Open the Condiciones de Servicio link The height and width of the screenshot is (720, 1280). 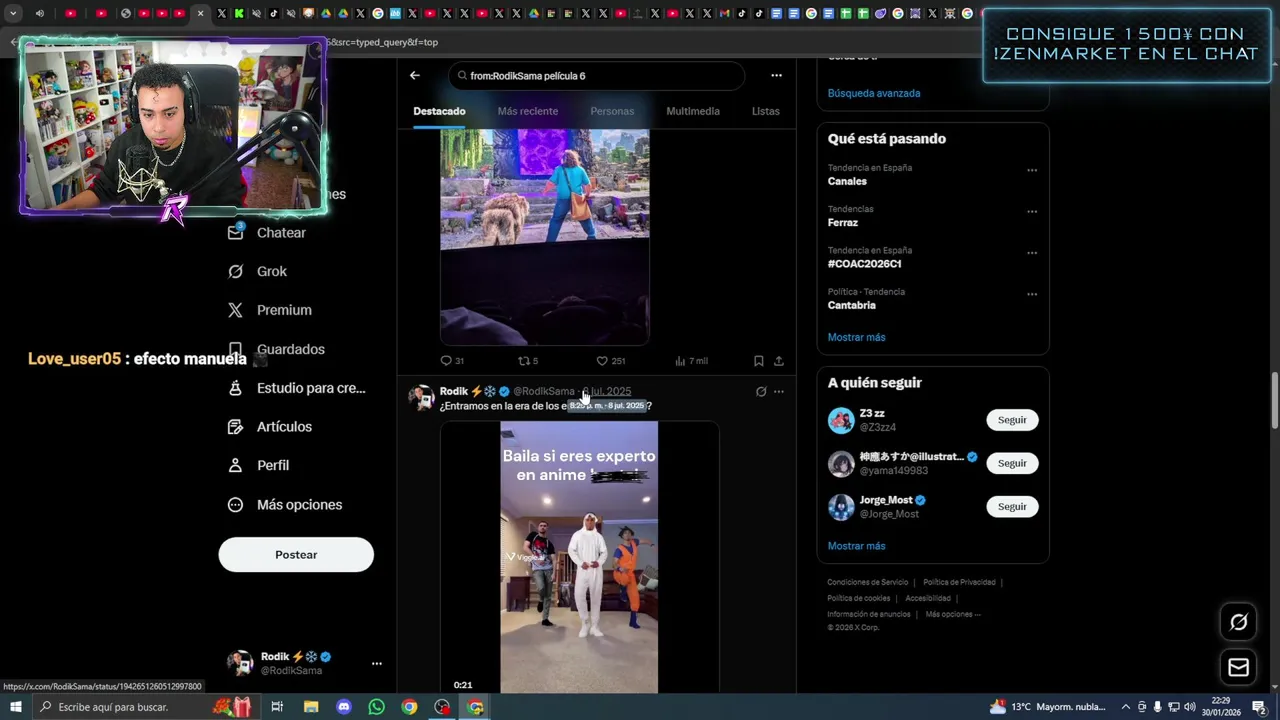pos(867,582)
